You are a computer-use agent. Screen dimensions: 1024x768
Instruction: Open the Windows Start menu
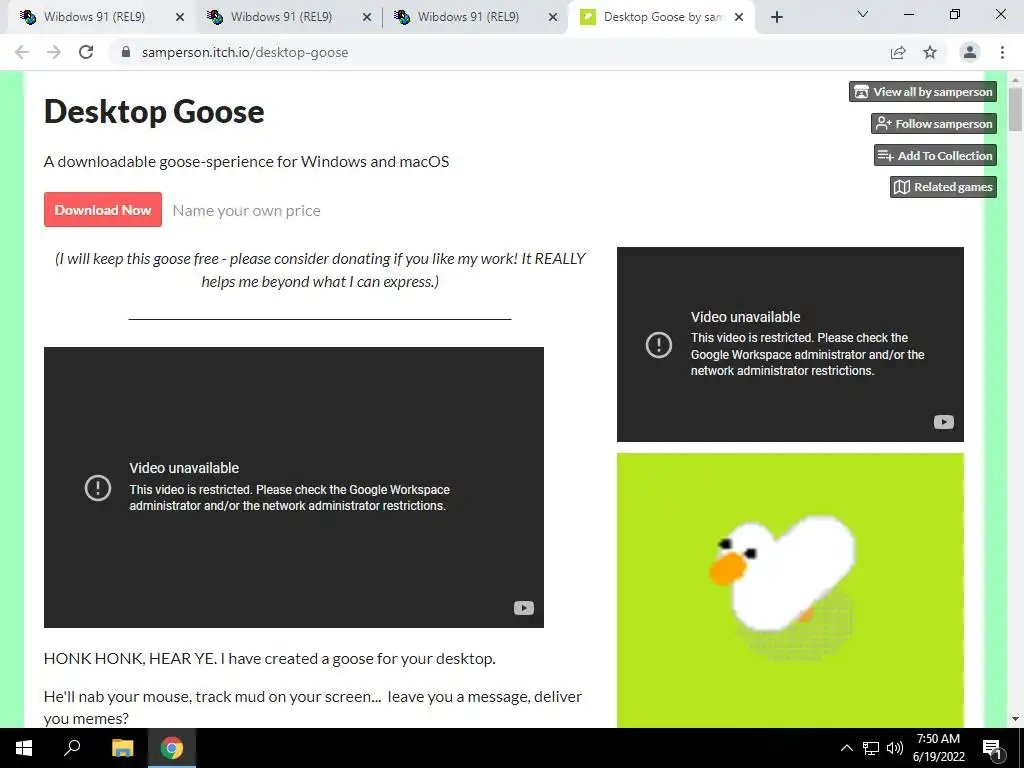[24, 748]
